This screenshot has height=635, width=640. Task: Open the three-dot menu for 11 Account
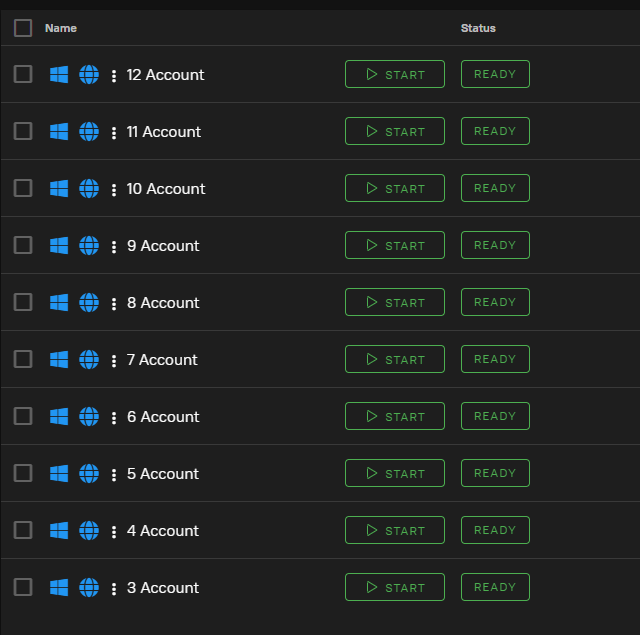(x=114, y=133)
